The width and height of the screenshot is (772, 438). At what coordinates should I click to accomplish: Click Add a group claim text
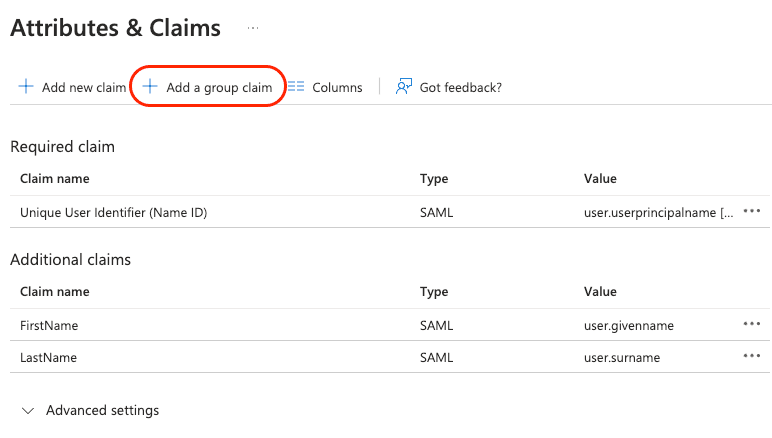coord(219,88)
